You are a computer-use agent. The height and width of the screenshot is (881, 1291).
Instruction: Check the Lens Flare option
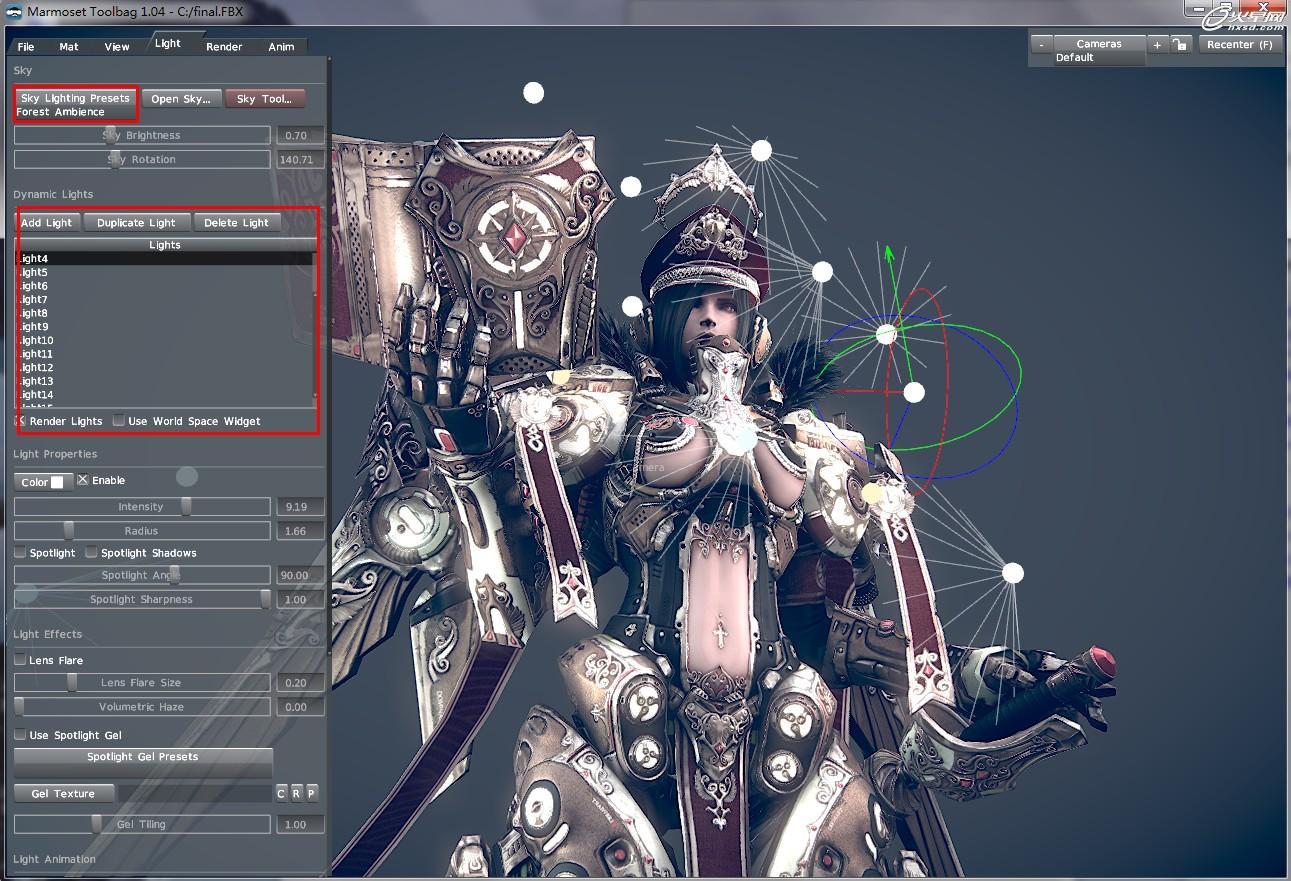coord(20,660)
